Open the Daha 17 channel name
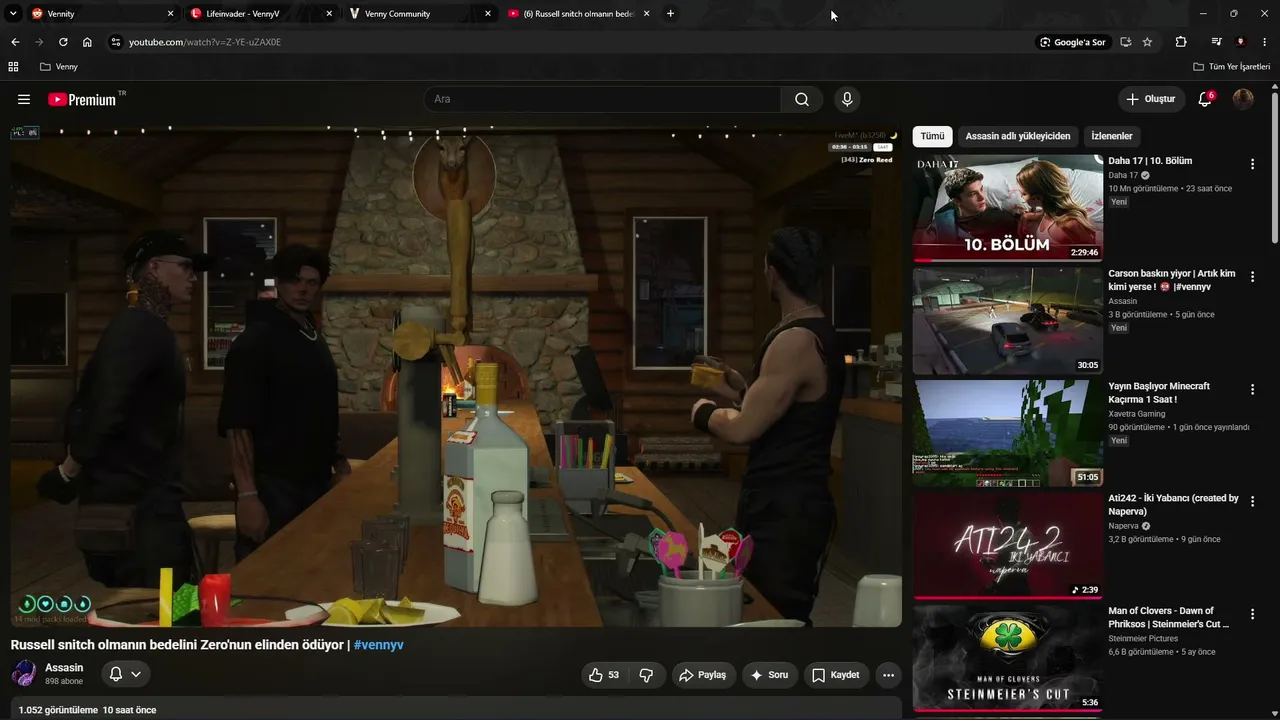The width and height of the screenshot is (1280, 720). click(x=1123, y=175)
